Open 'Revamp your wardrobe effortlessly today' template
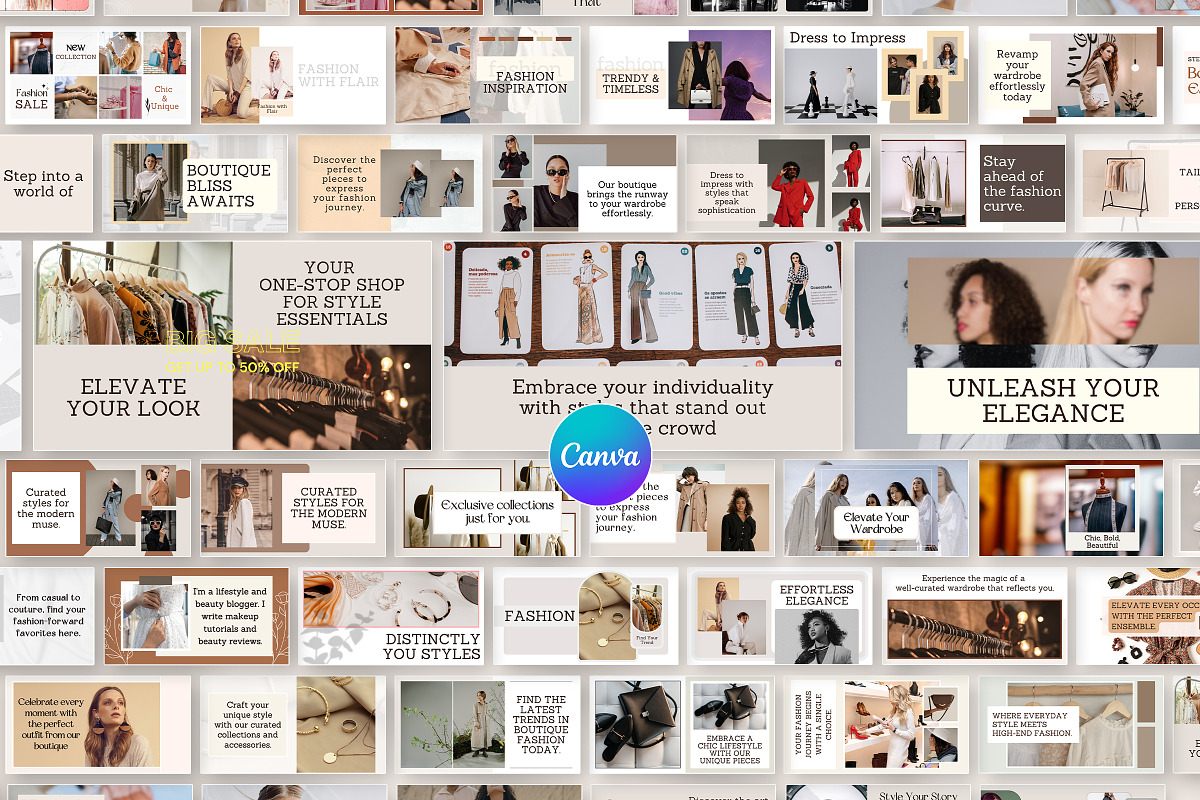 (1070, 75)
